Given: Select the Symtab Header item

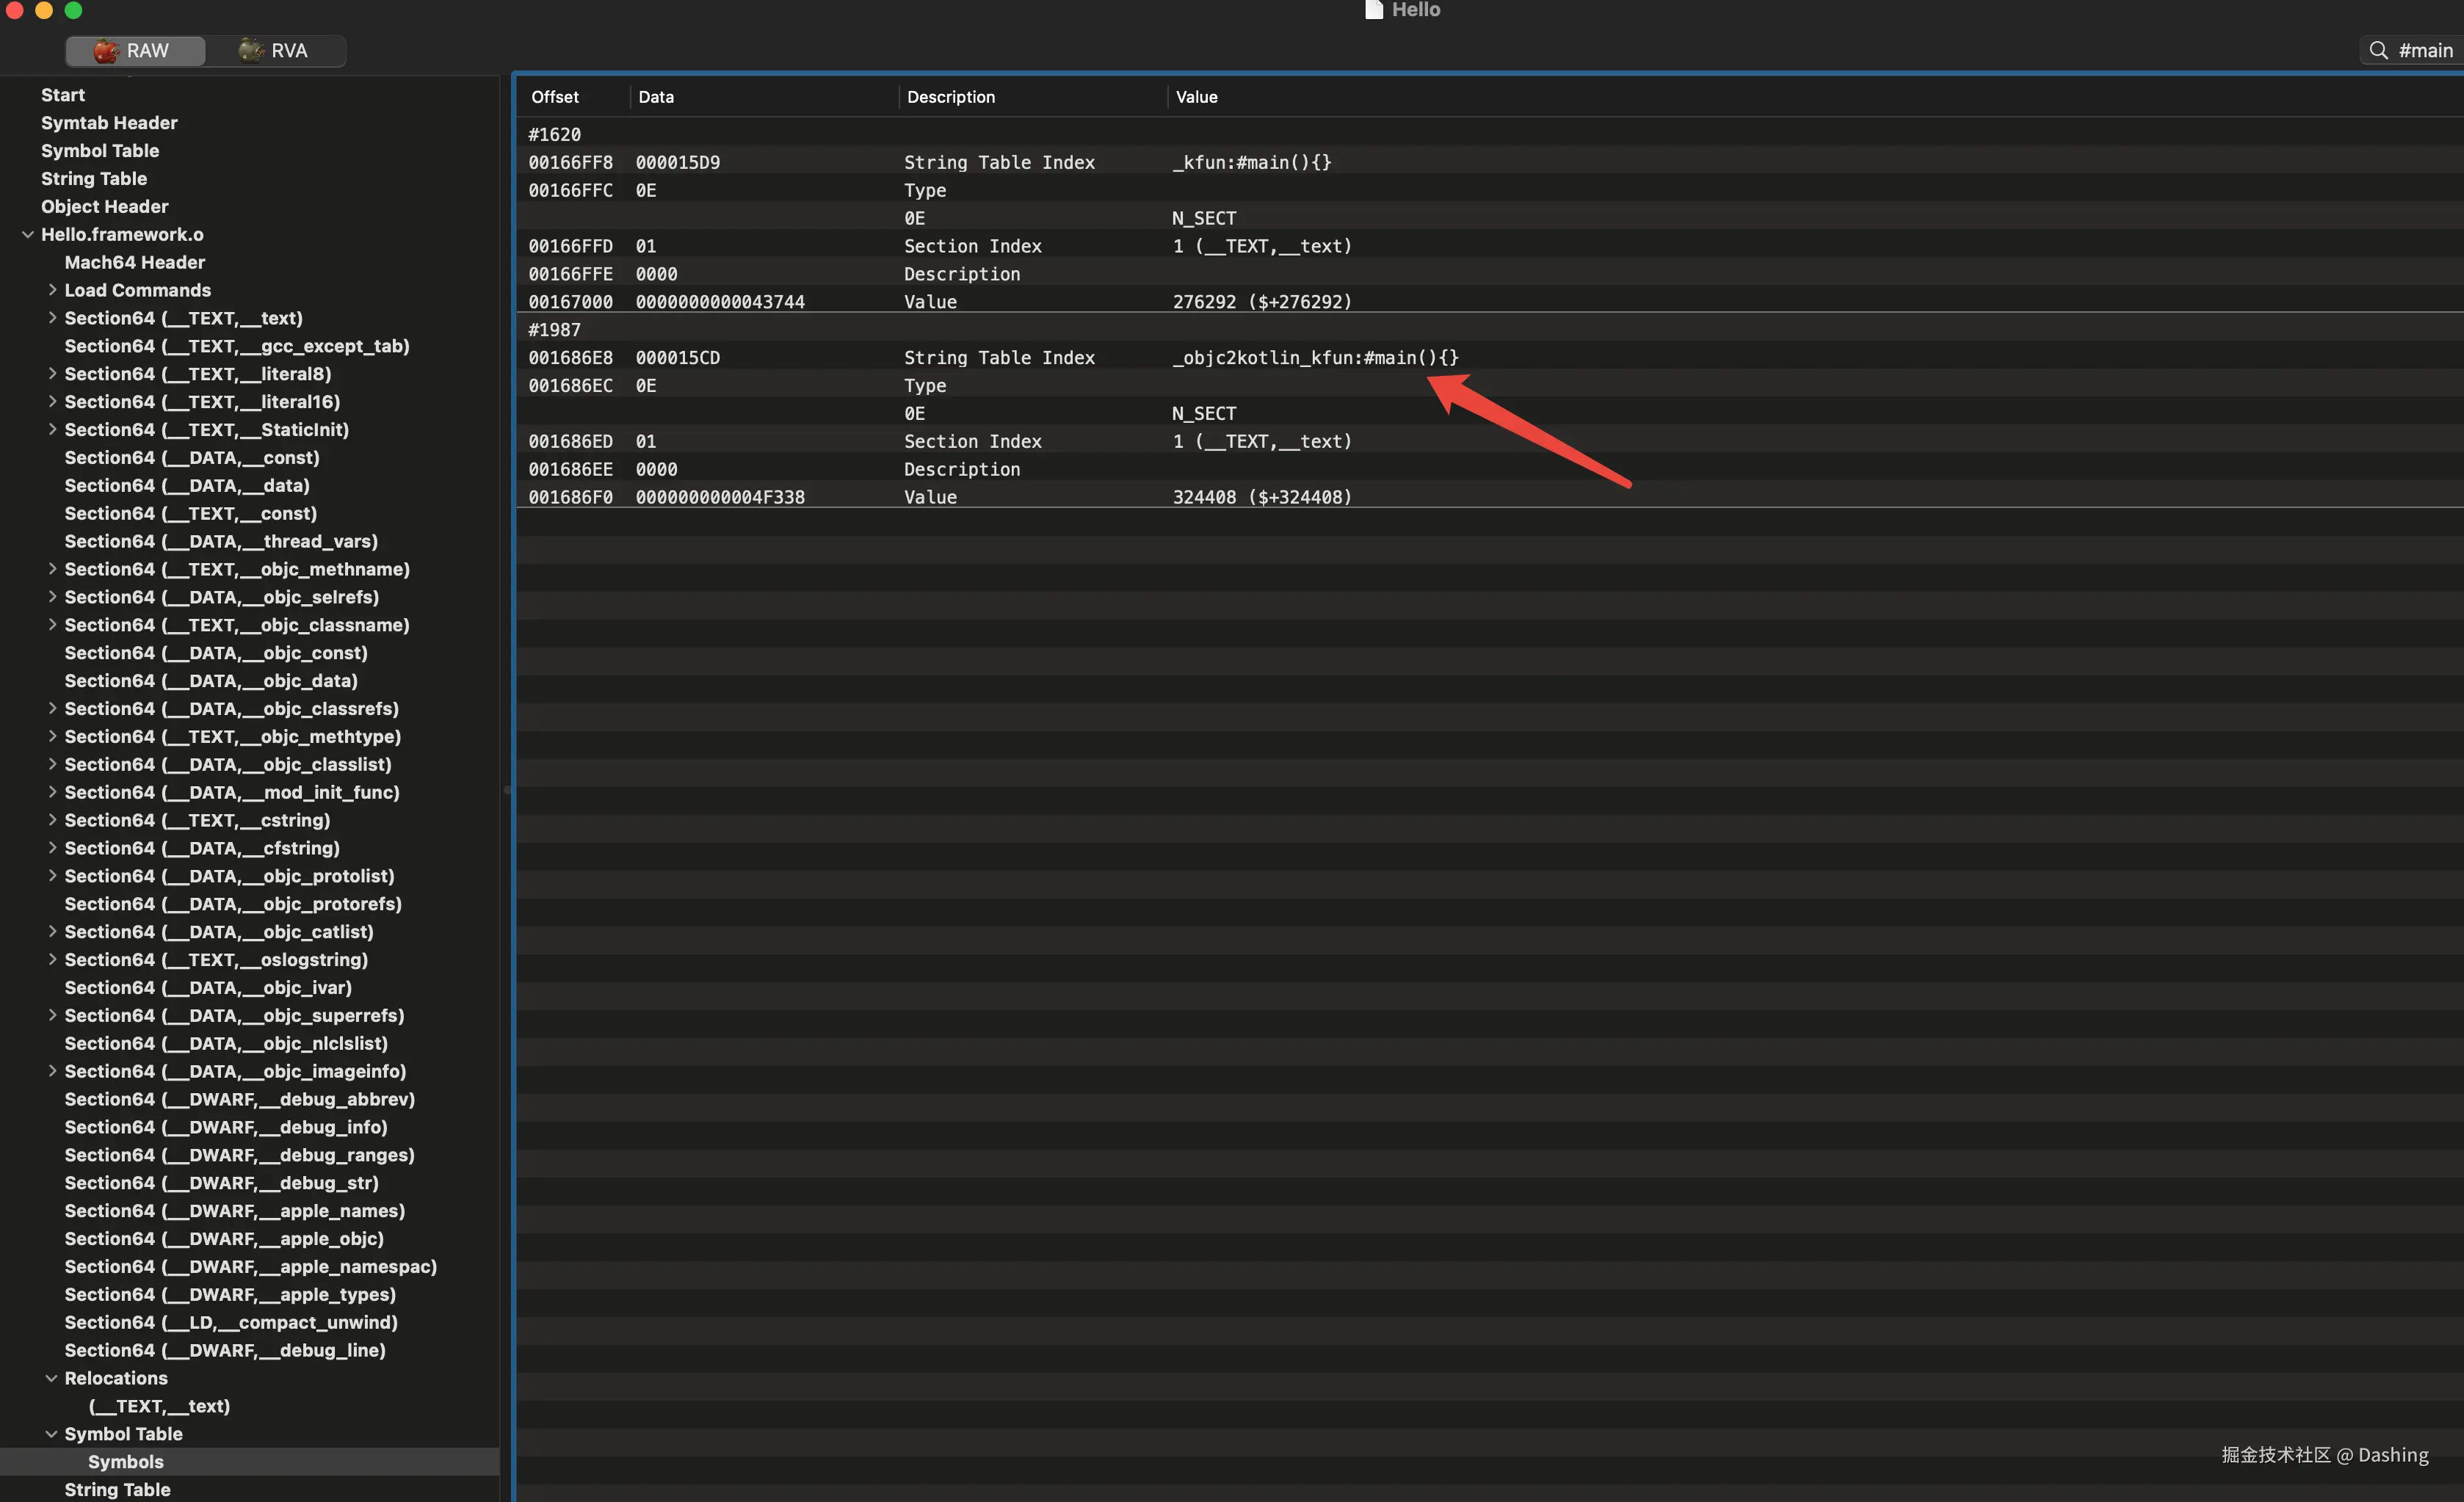Looking at the screenshot, I should click(109, 123).
